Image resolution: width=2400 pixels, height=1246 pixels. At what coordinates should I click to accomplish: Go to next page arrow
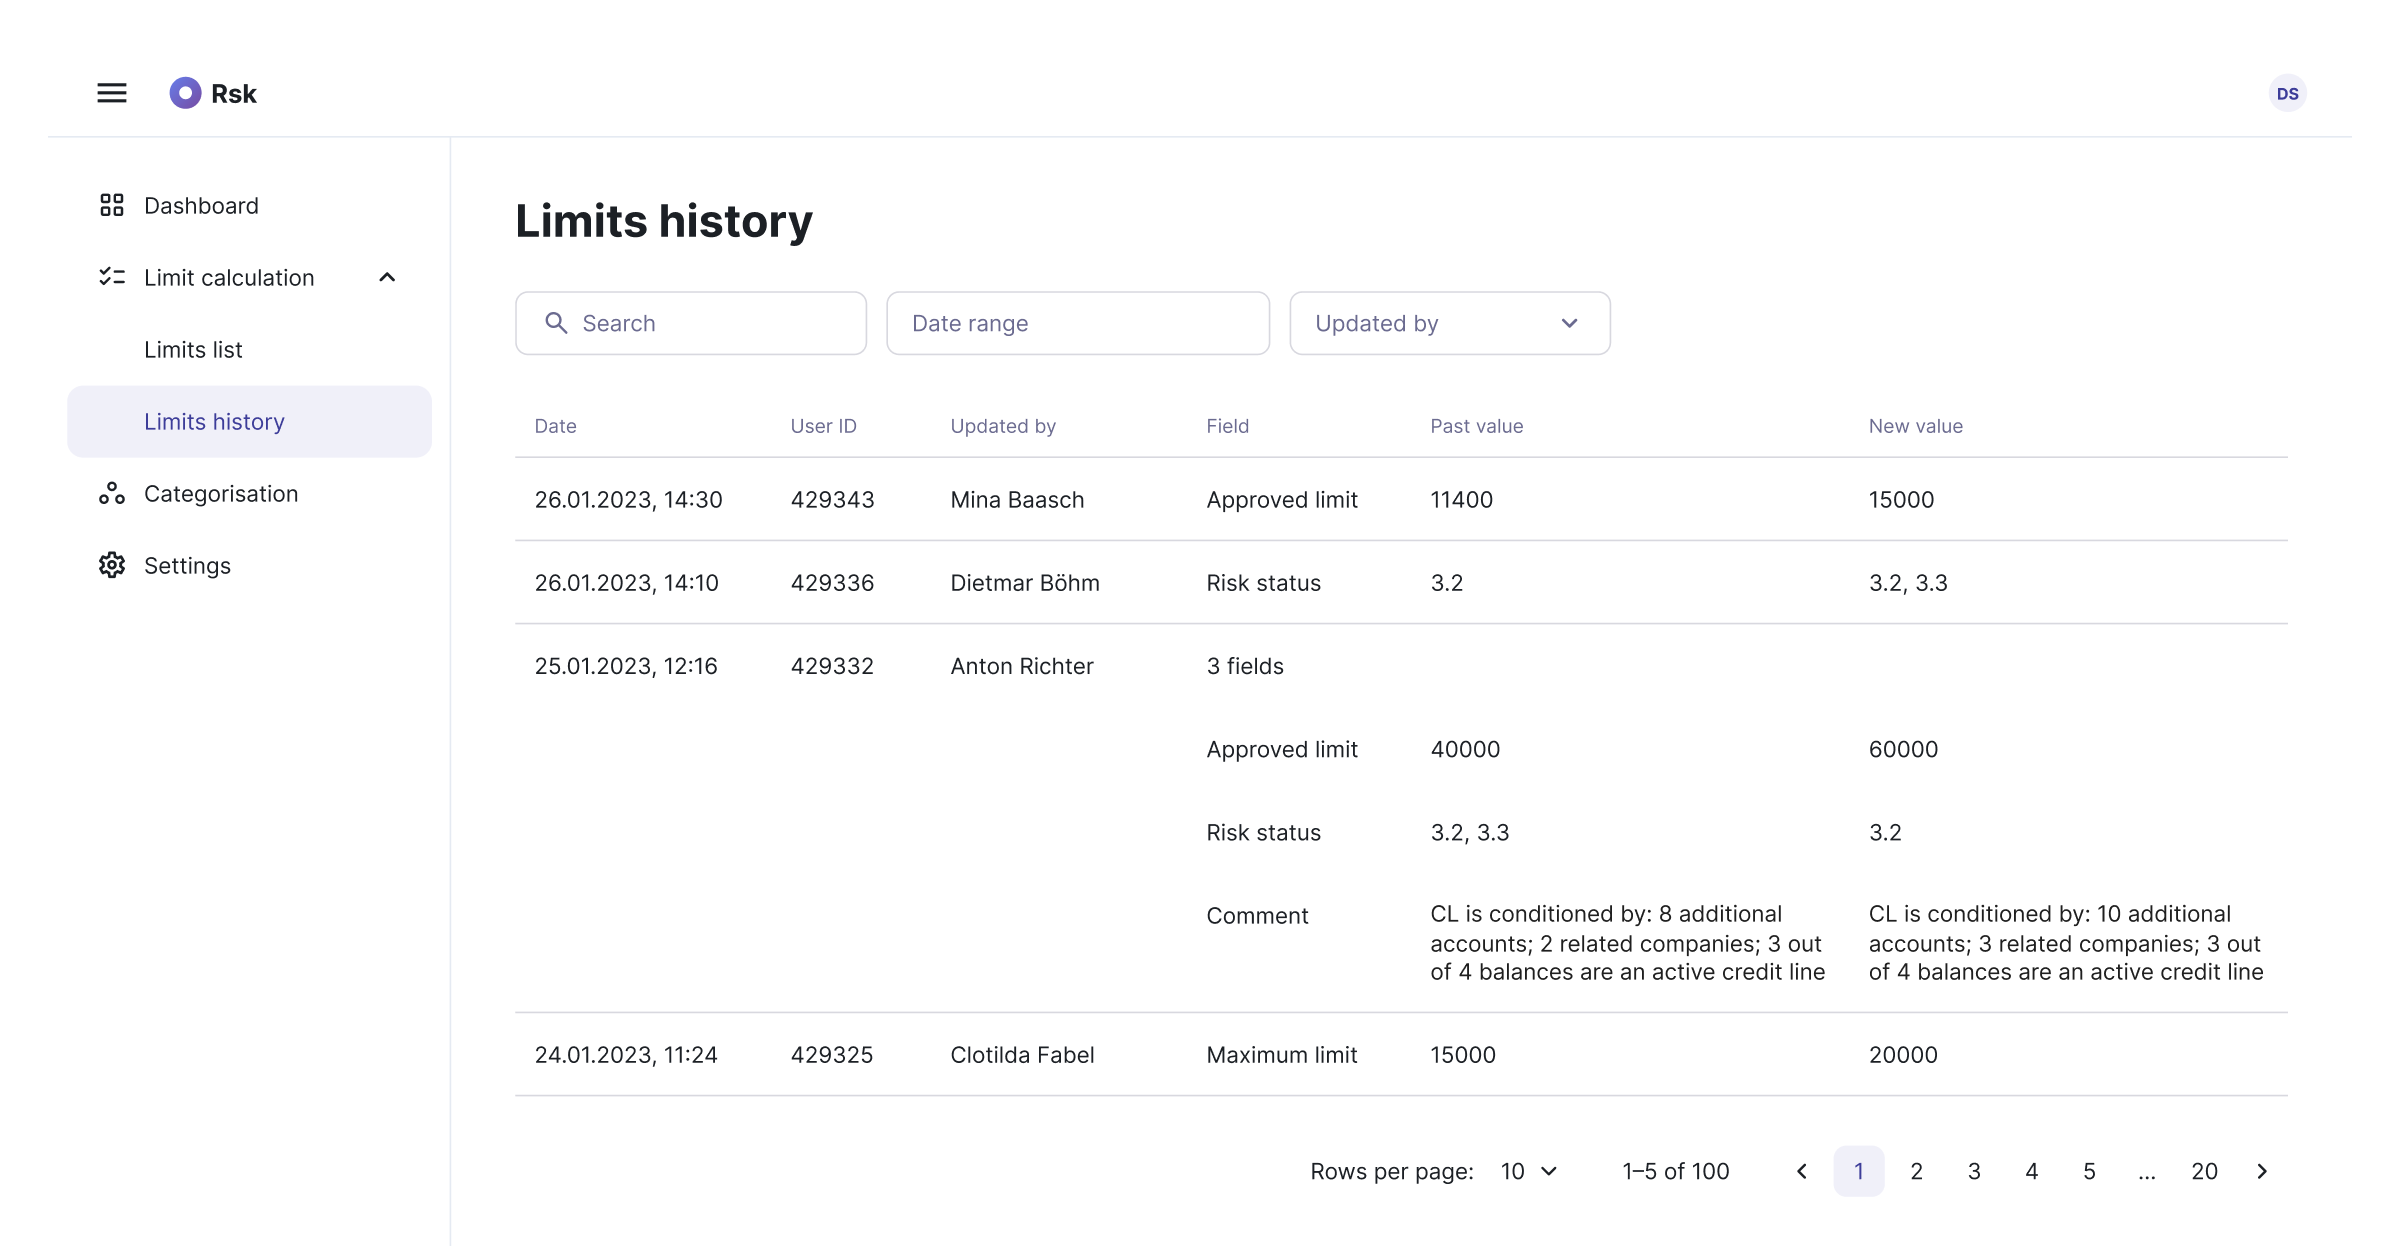2262,1171
